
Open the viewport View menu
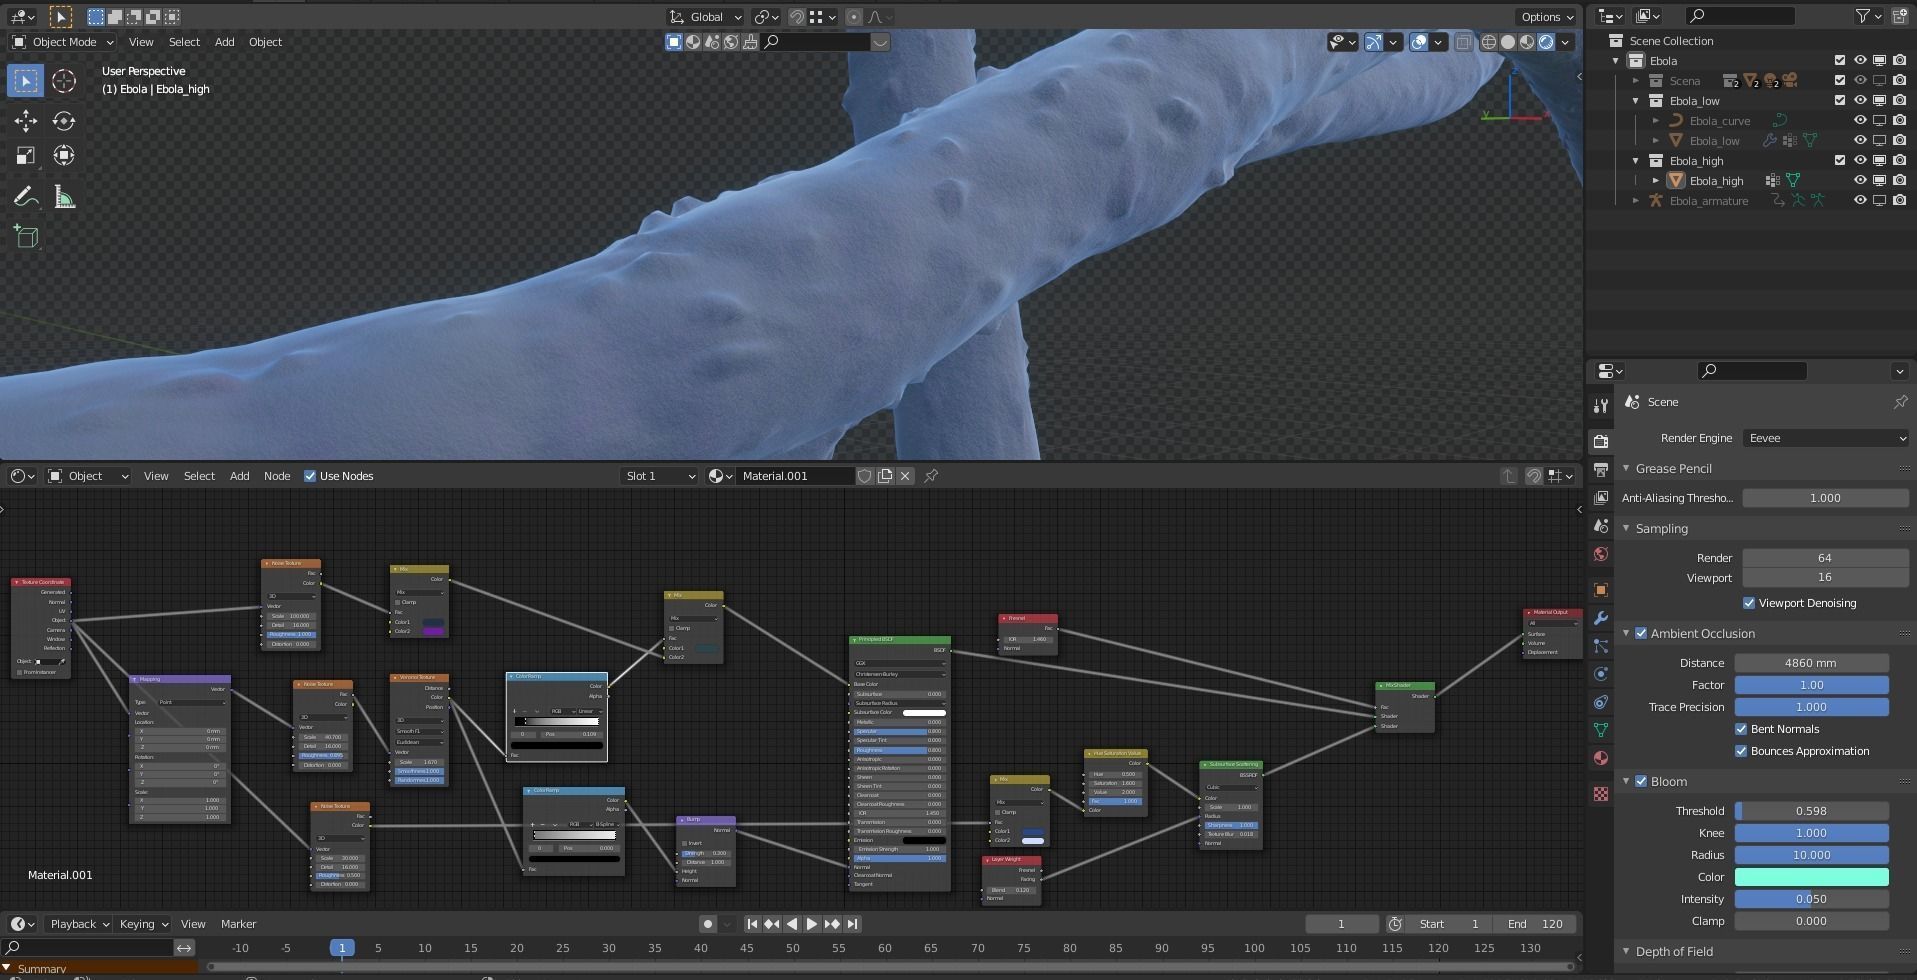pyautogui.click(x=141, y=42)
